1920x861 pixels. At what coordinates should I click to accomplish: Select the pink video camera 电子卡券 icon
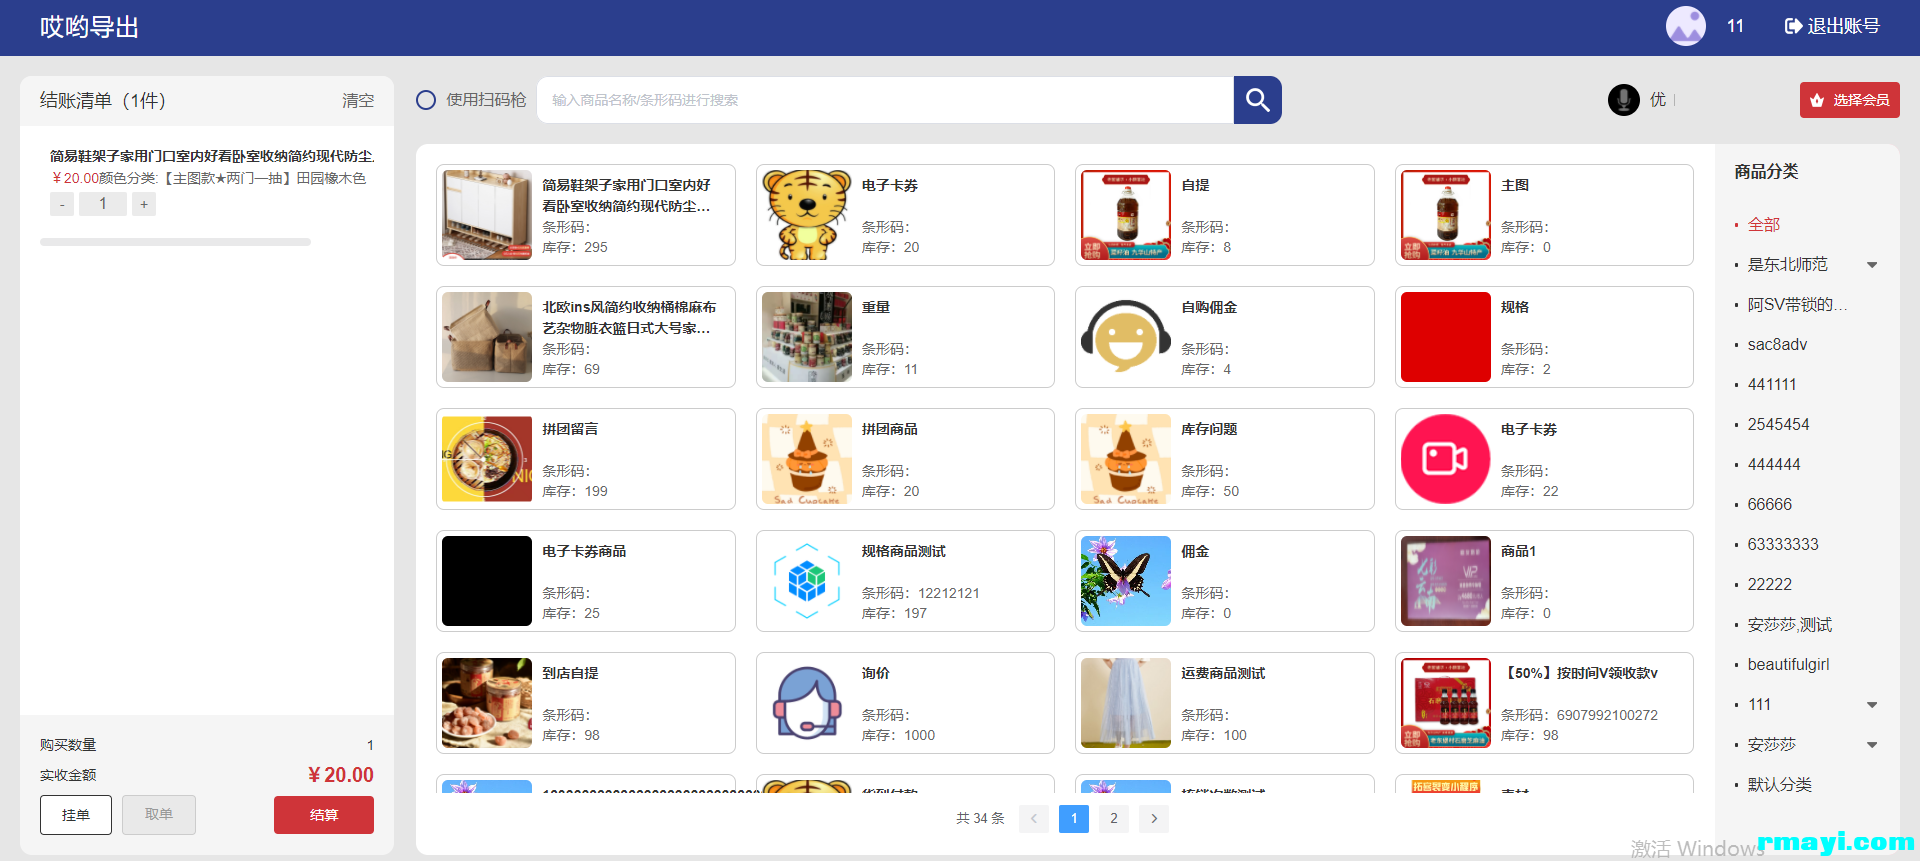(1446, 459)
